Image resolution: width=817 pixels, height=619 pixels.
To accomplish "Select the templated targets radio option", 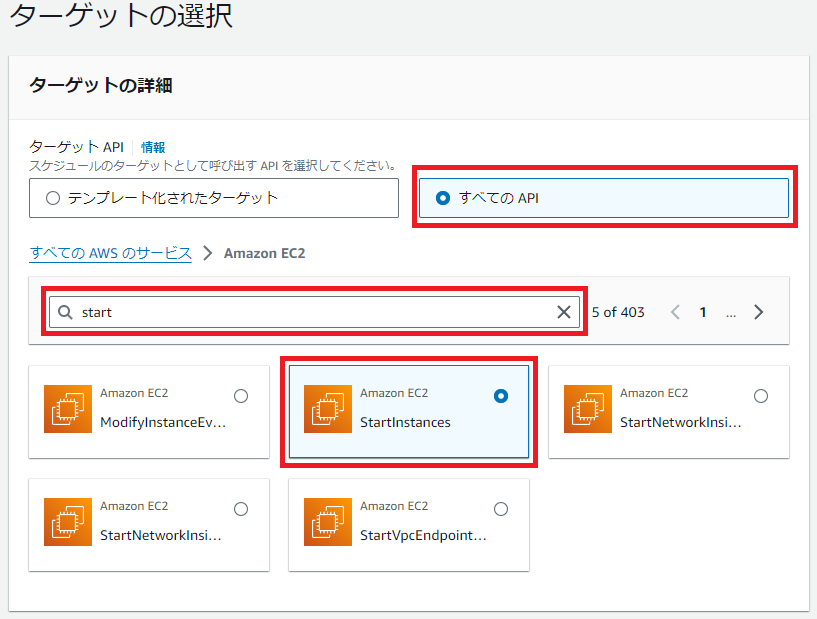I will click(x=214, y=198).
